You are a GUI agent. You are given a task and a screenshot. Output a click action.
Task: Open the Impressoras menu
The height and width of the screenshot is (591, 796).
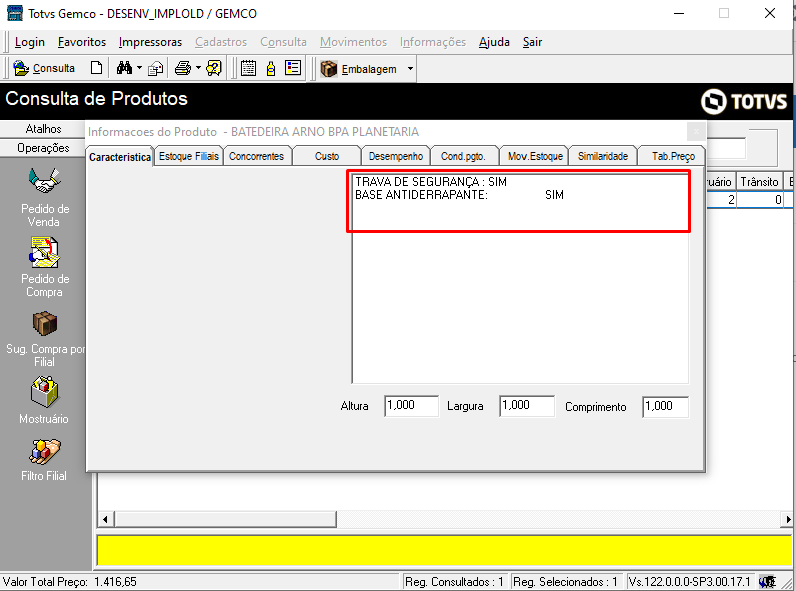tap(150, 42)
